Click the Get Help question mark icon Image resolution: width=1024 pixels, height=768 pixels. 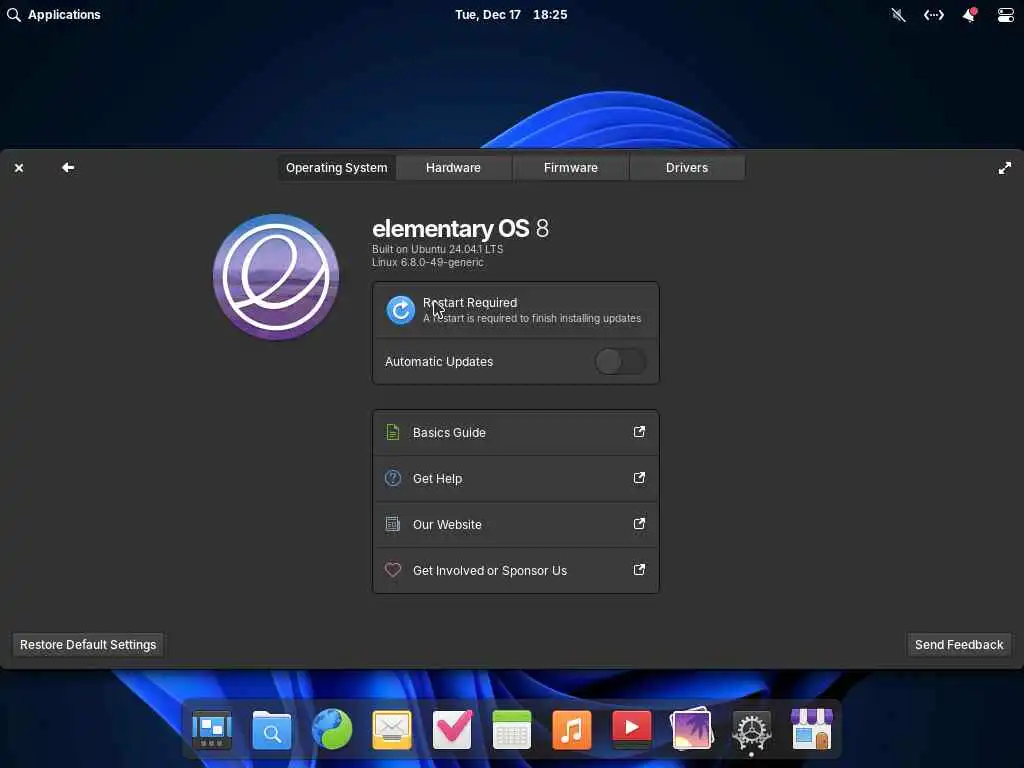coord(392,478)
